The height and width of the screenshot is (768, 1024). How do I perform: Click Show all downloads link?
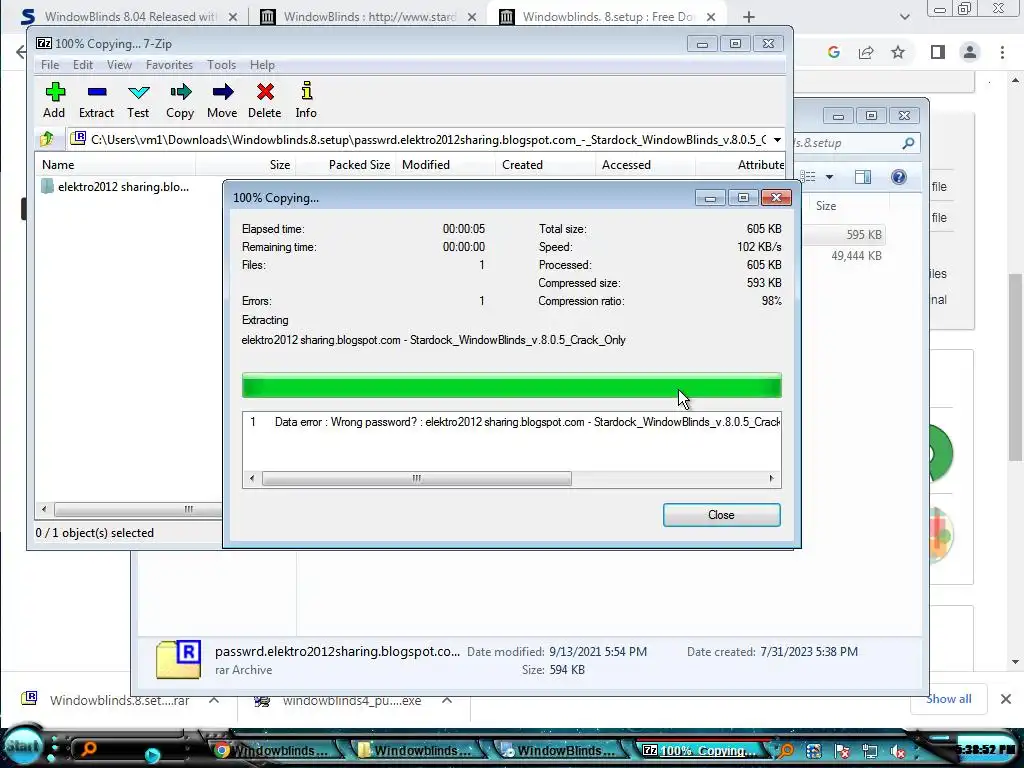[948, 699]
